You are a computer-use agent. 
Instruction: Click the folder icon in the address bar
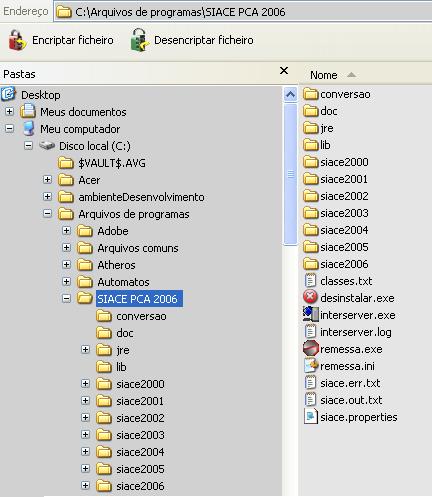coord(64,12)
